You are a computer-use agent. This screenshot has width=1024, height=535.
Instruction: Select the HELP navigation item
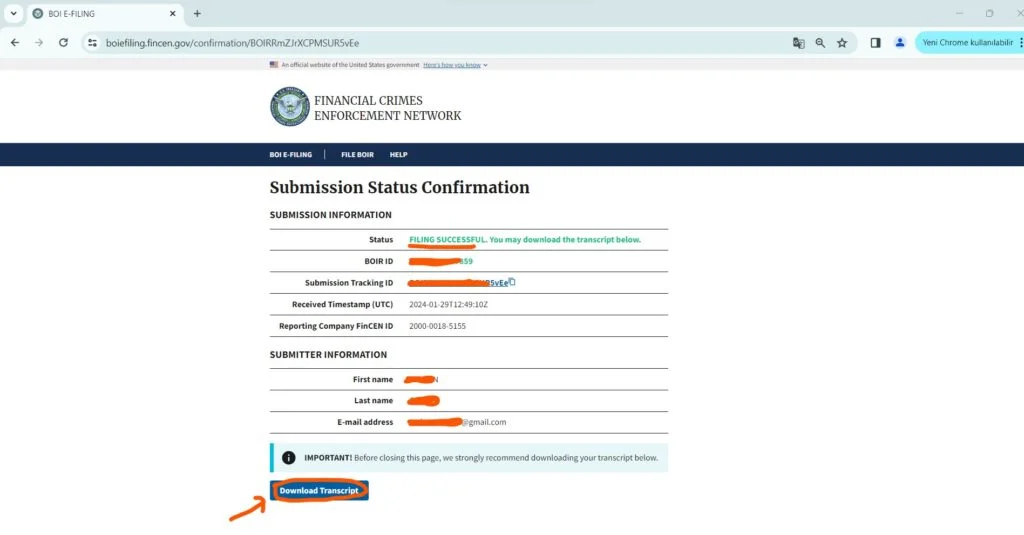(x=398, y=155)
